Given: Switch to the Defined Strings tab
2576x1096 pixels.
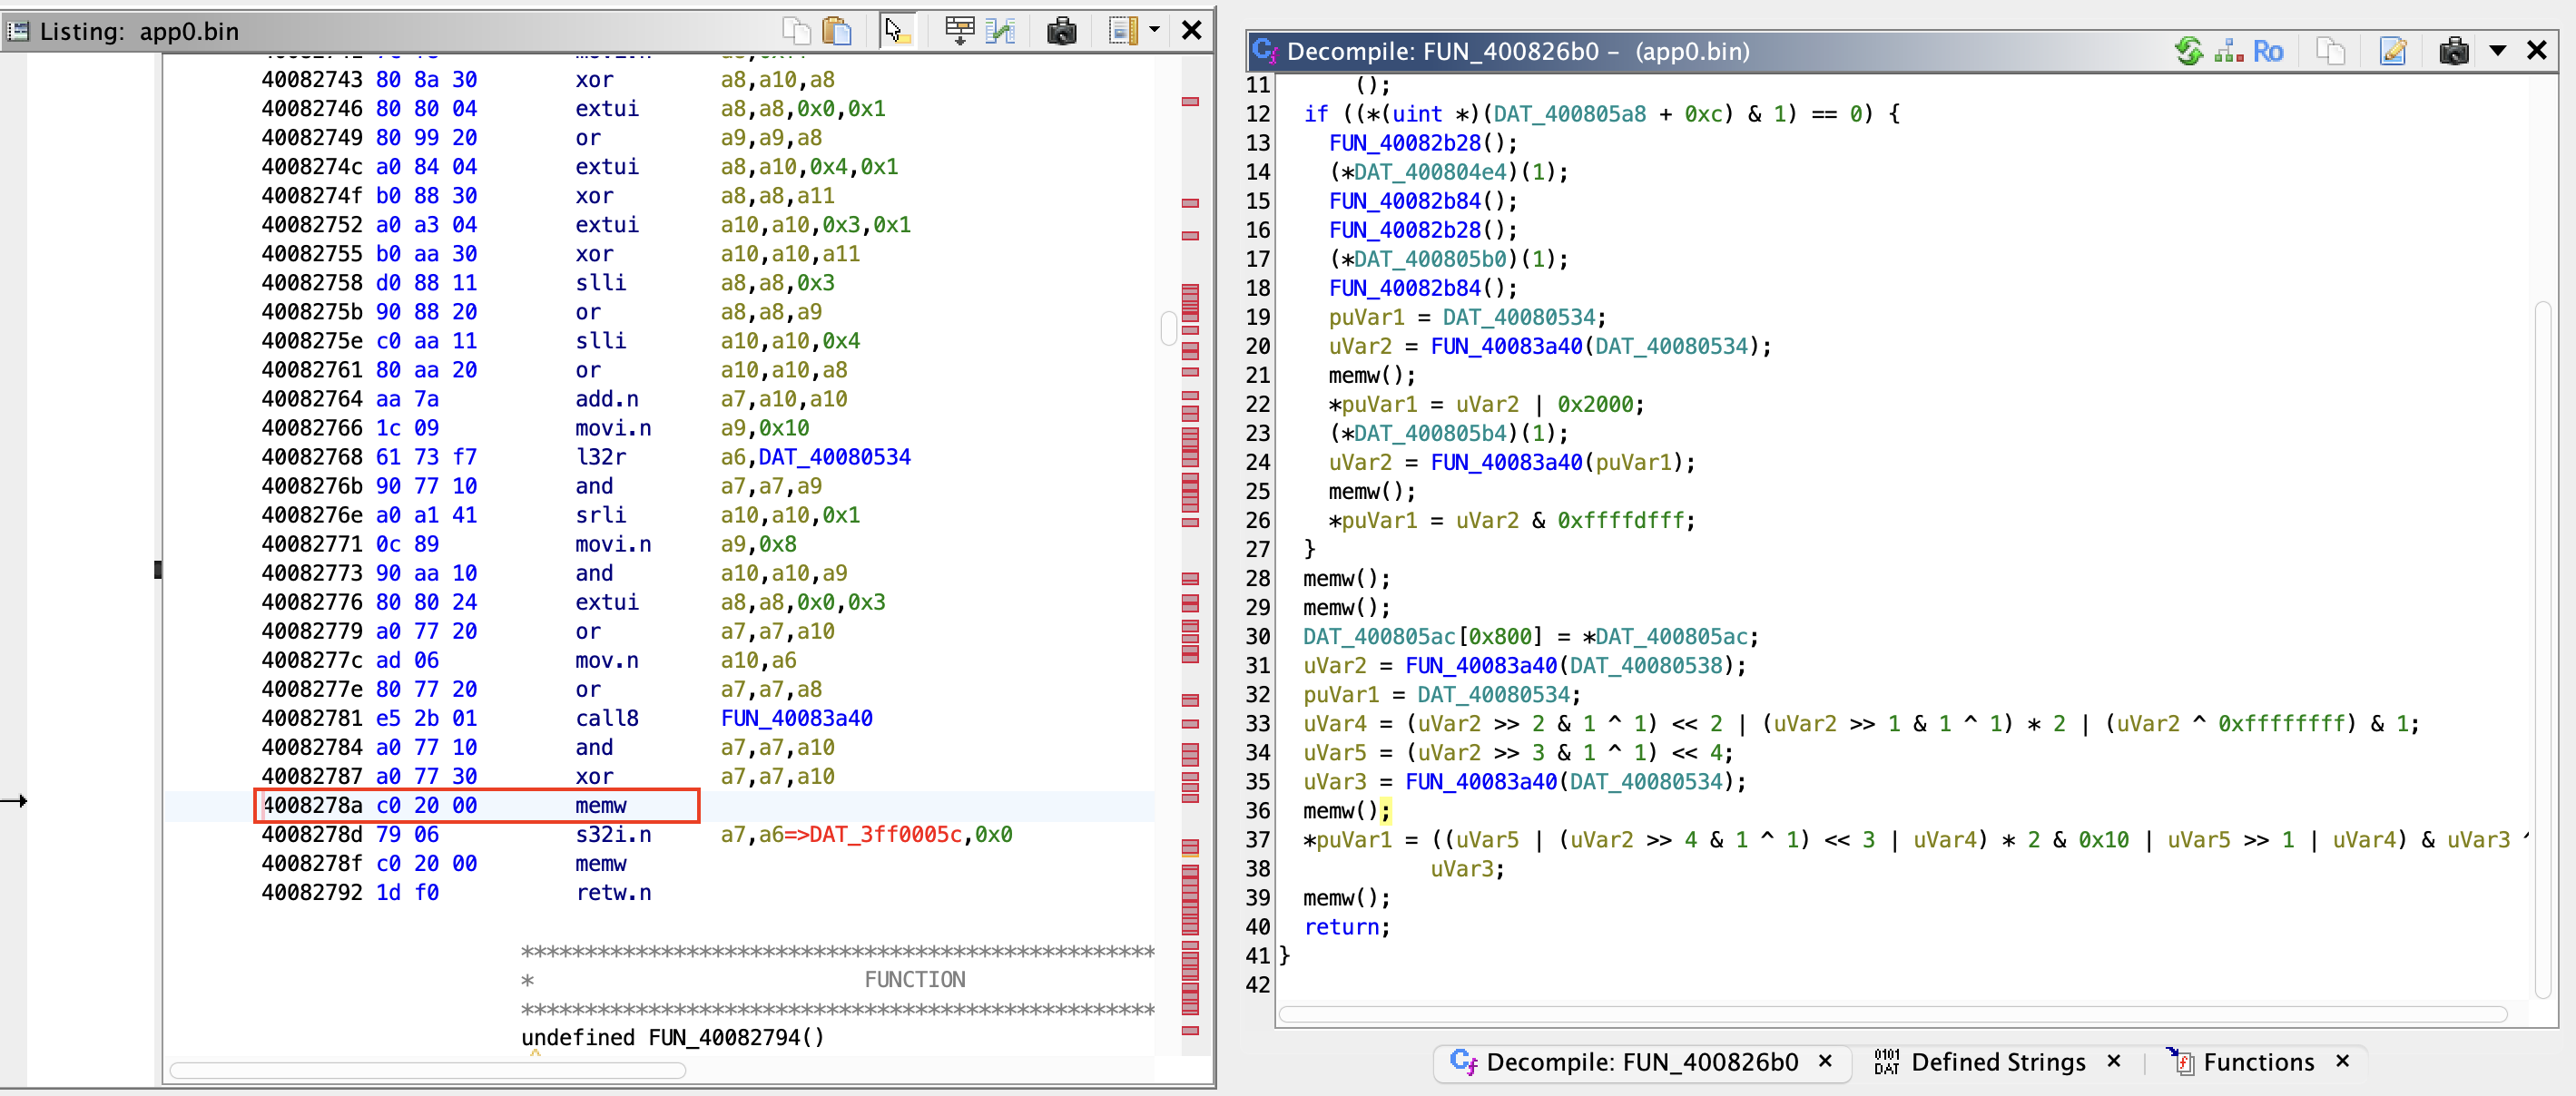Looking at the screenshot, I should click(x=1997, y=1062).
